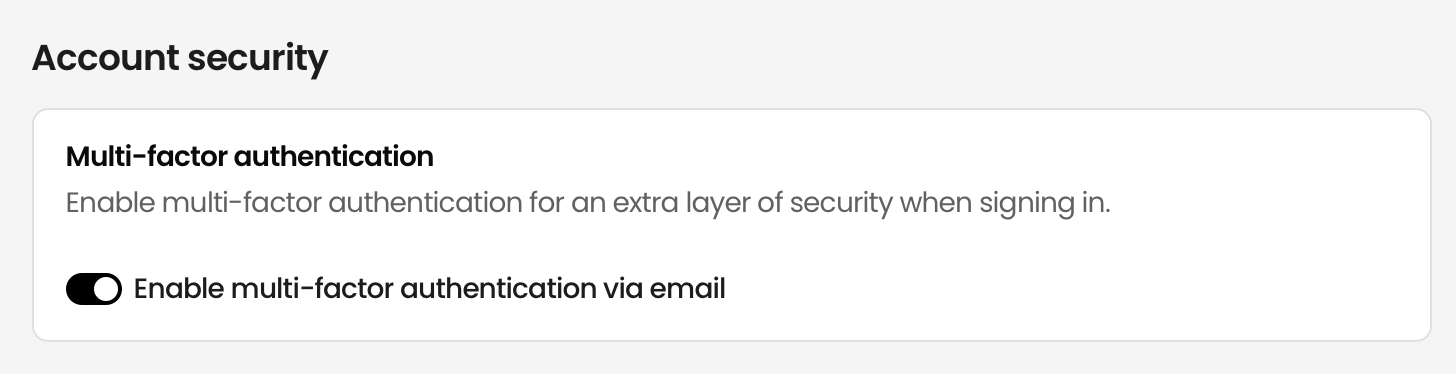Click 'Enable multi-factor' at the start of the gray description
The width and height of the screenshot is (1456, 374).
click(193, 205)
